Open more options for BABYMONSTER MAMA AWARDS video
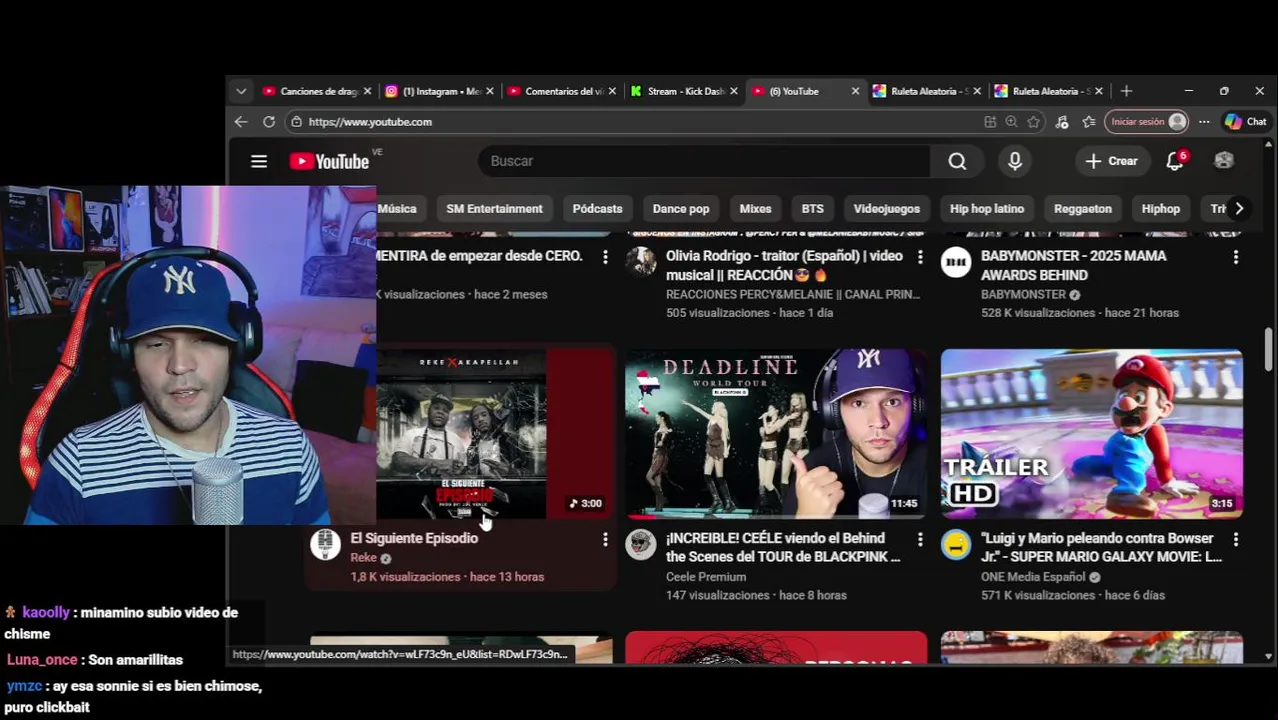The image size is (1278, 720). (x=1236, y=257)
